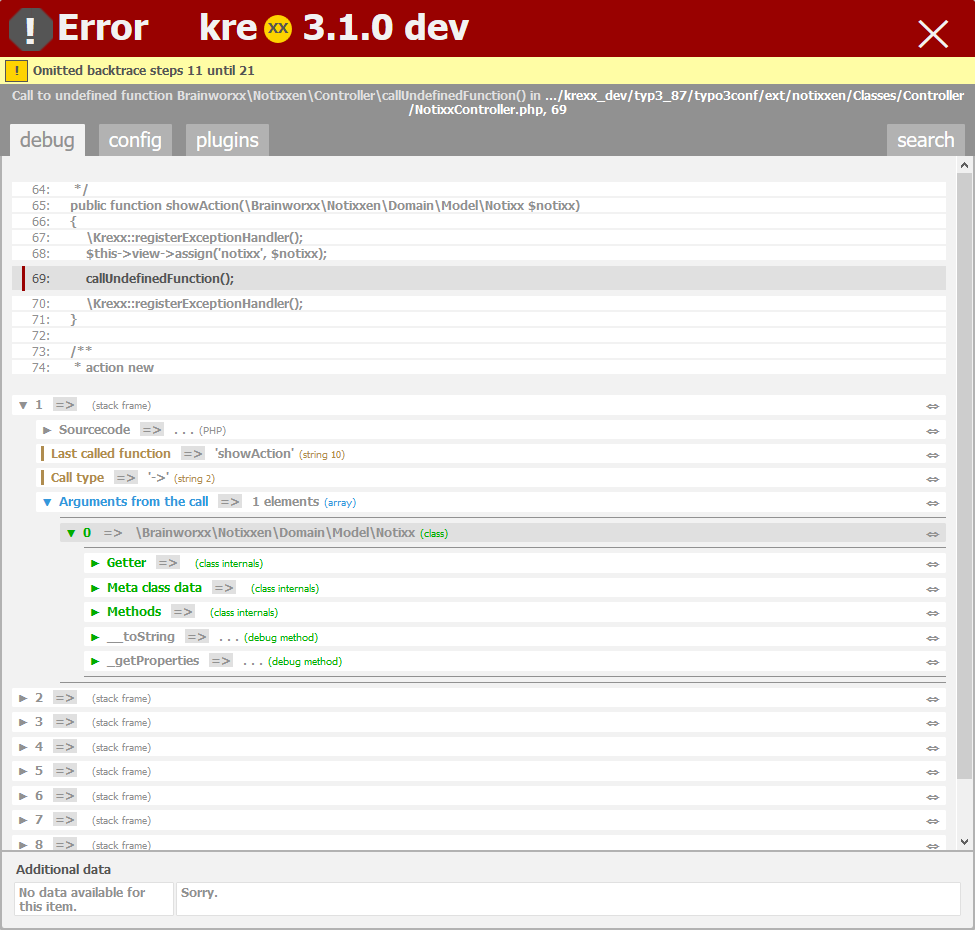Expand stack frame 6
This screenshot has height=930, width=975.
pos(23,796)
